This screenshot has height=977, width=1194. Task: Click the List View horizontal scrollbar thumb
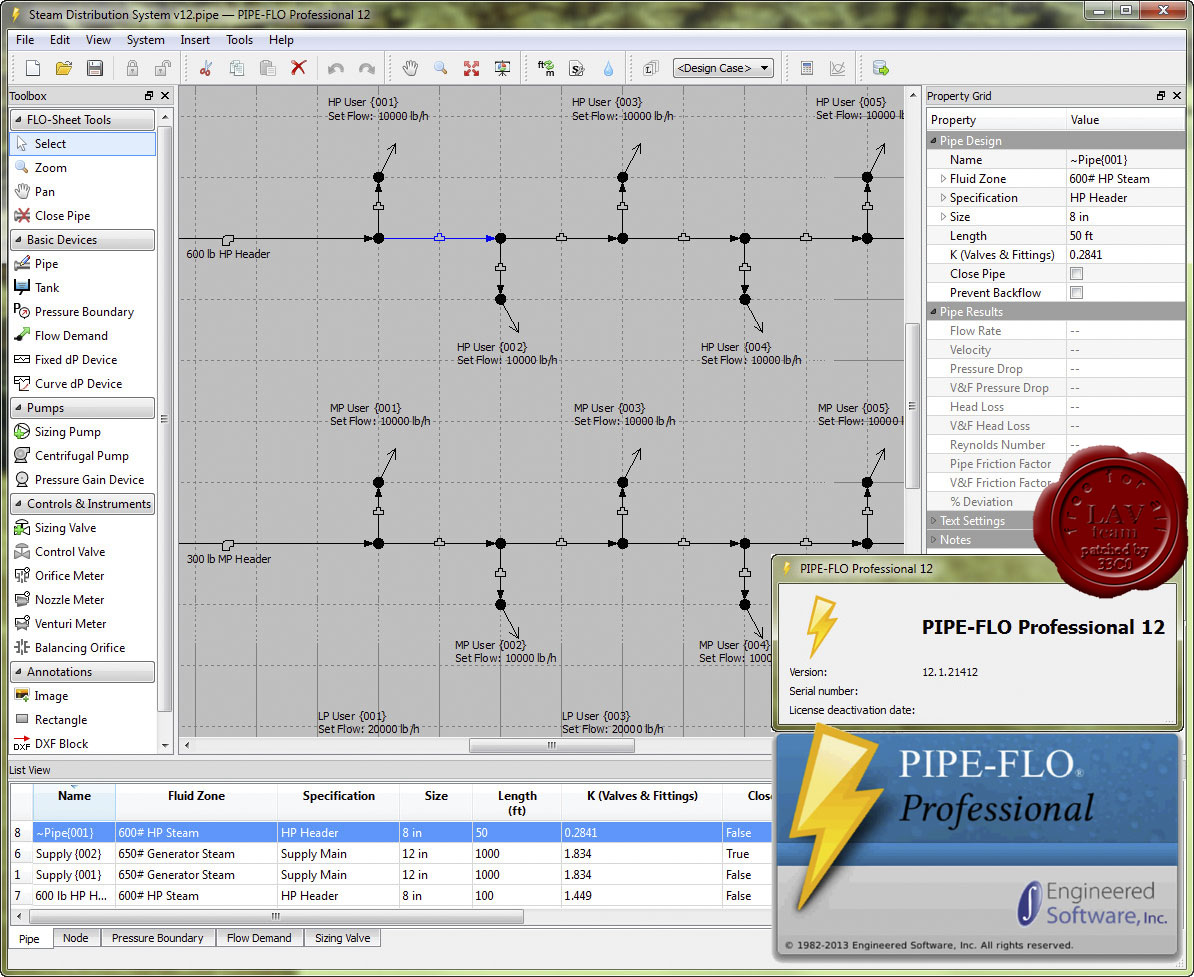click(276, 916)
